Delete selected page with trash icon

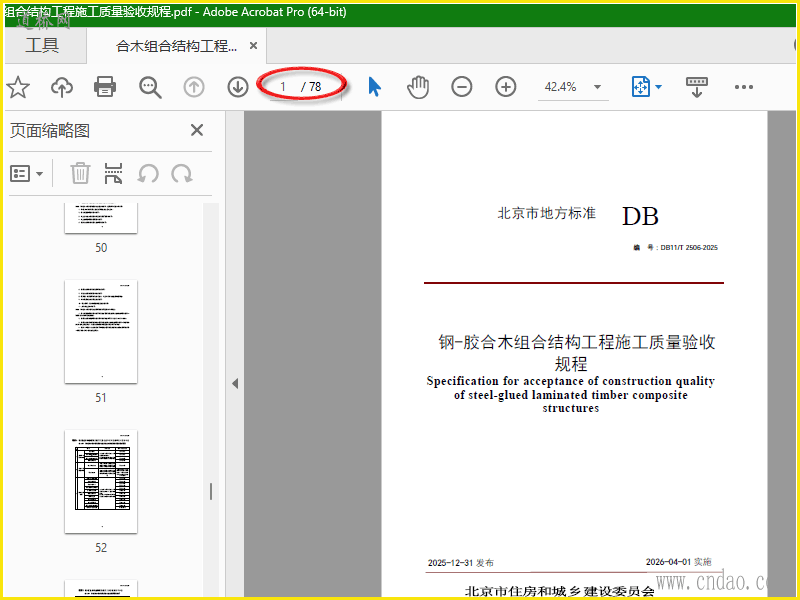(80, 173)
